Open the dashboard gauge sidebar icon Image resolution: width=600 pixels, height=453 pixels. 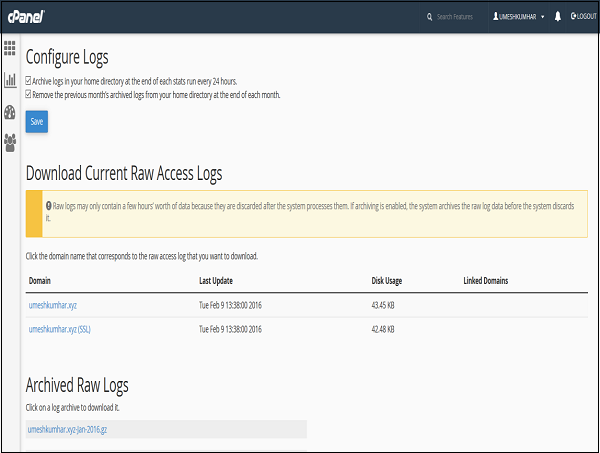pyautogui.click(x=10, y=111)
